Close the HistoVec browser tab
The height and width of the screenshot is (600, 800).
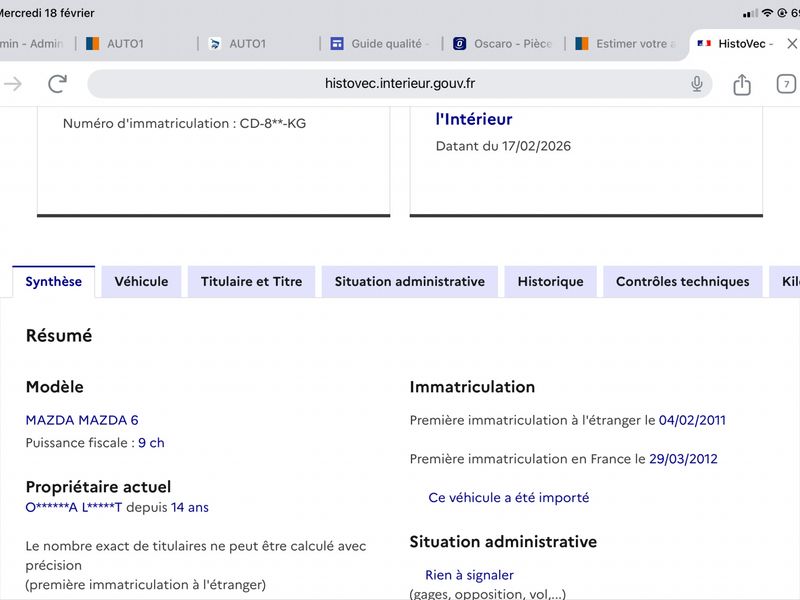coord(791,44)
